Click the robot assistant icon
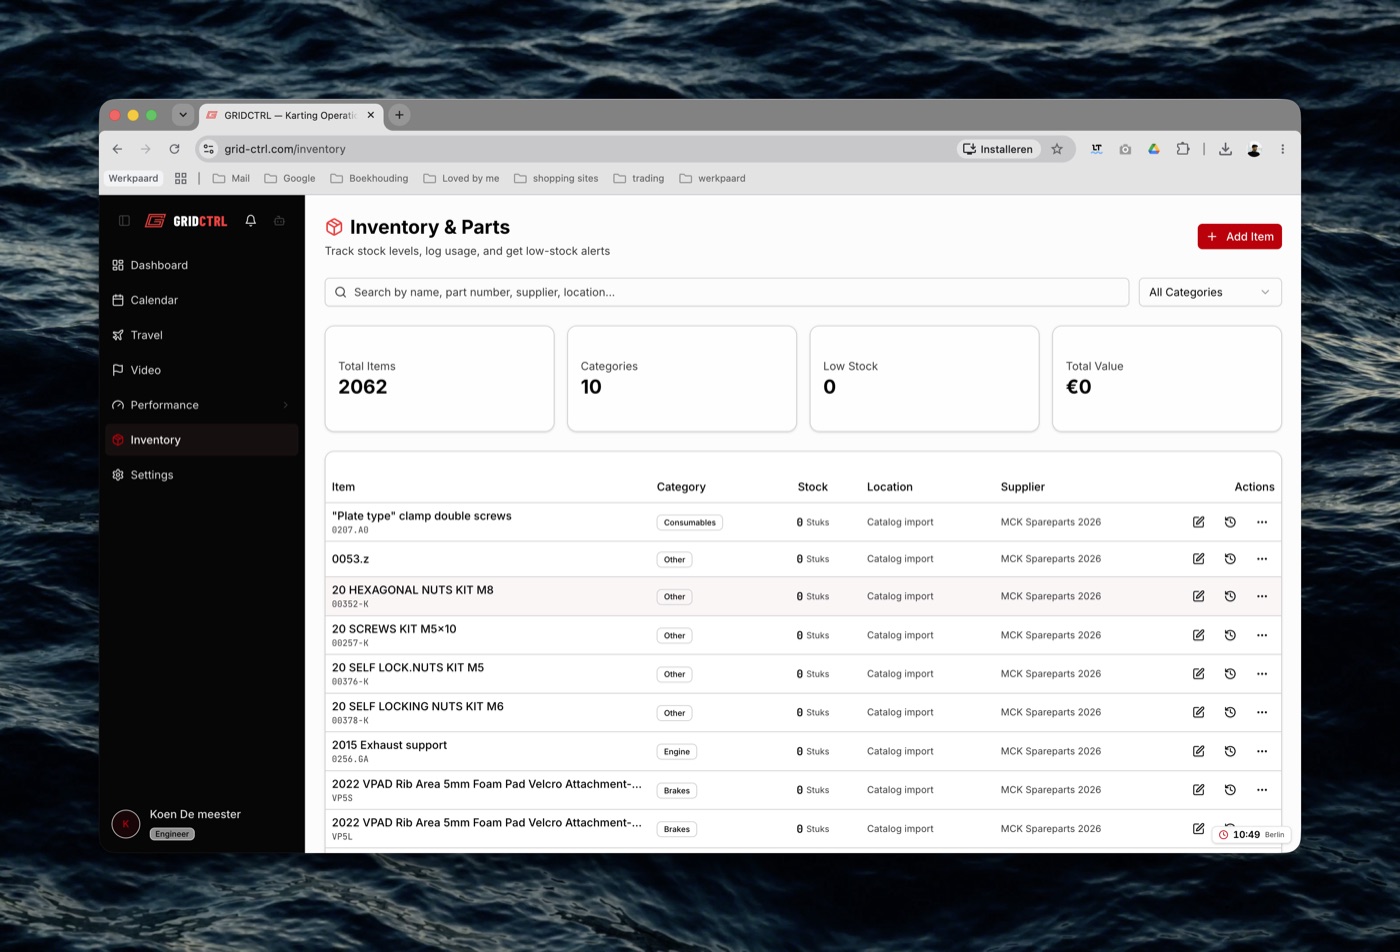Viewport: 1400px width, 952px height. [280, 221]
